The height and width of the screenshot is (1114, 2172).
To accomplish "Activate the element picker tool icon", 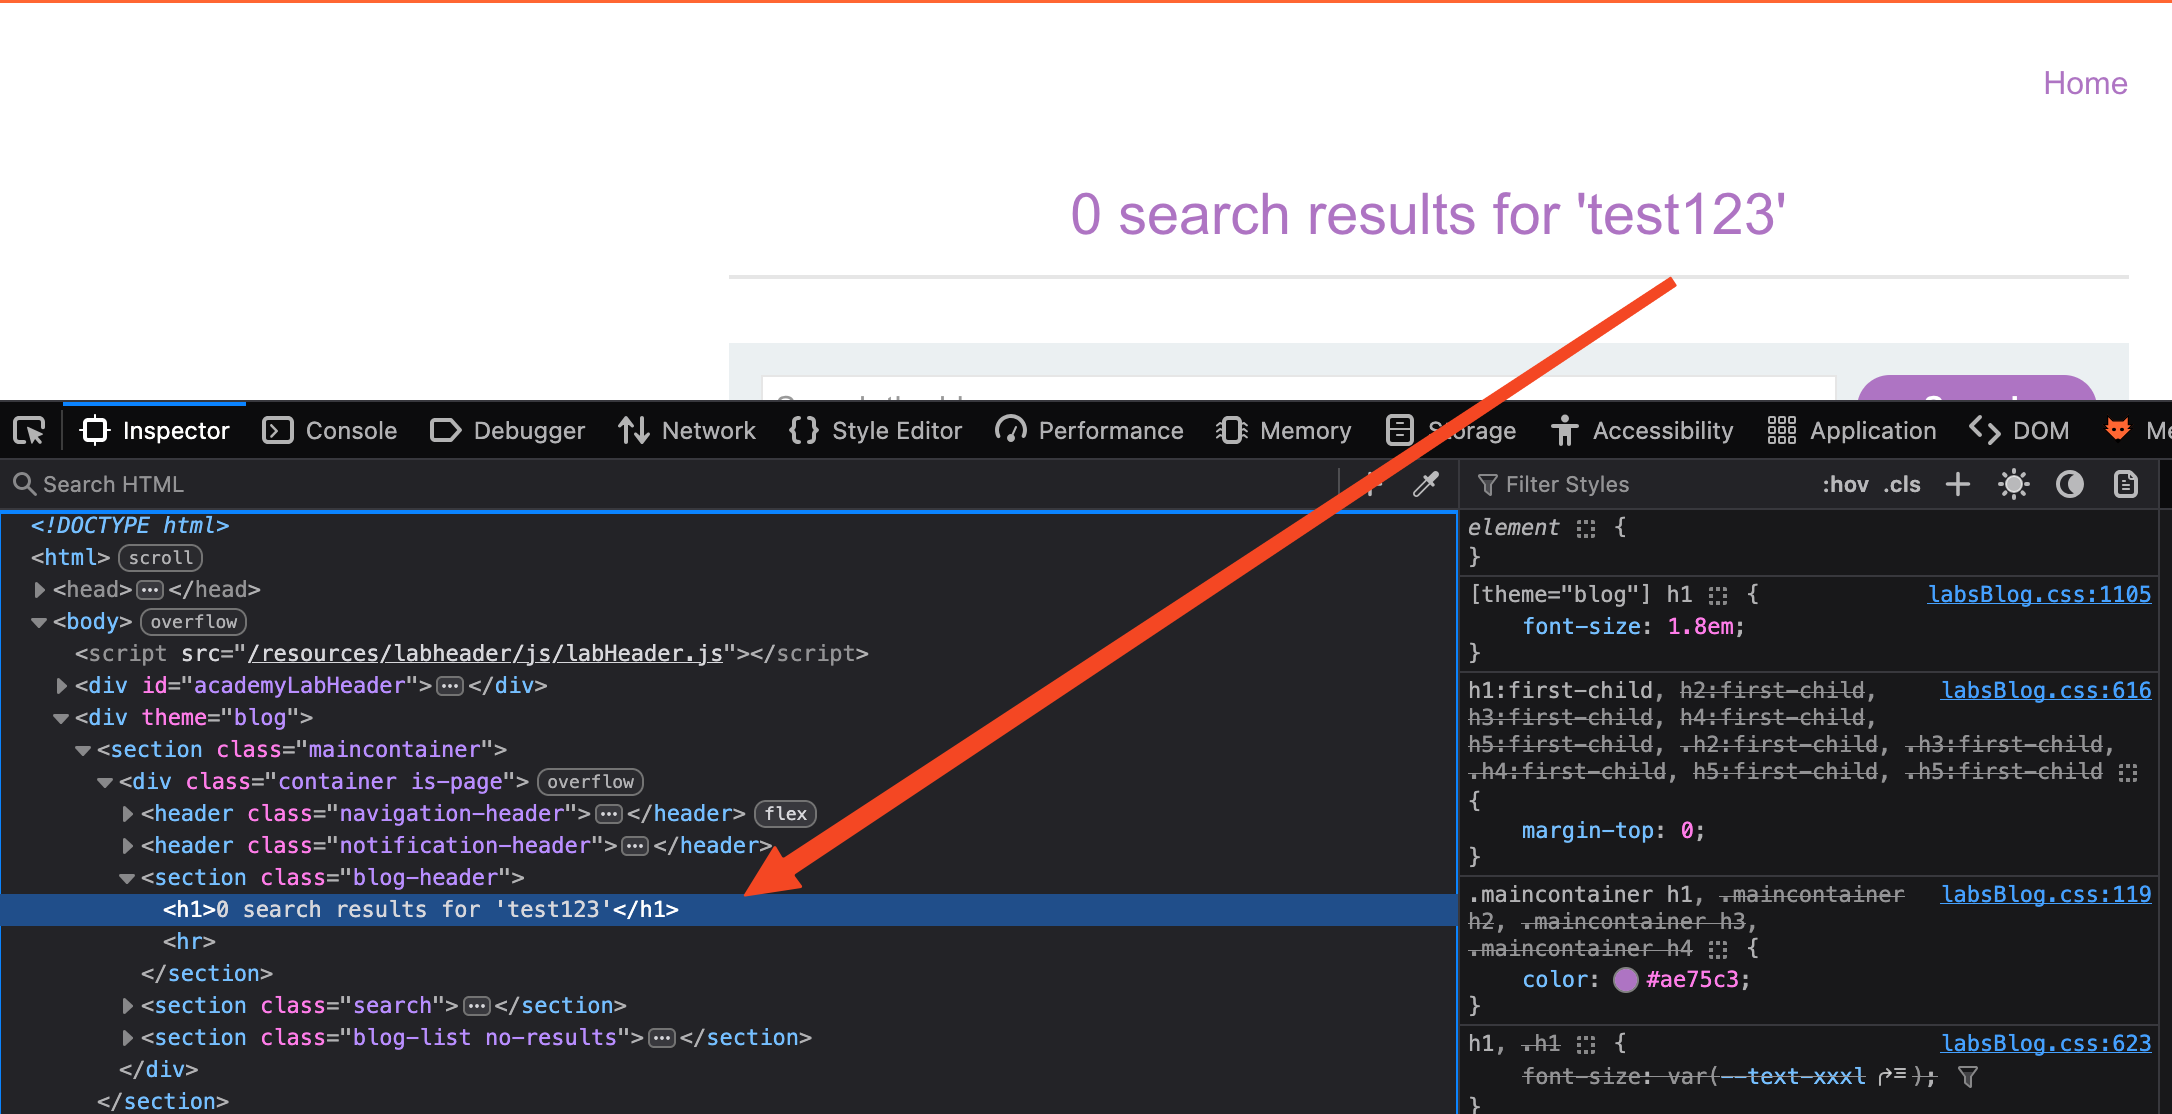I will (30, 431).
